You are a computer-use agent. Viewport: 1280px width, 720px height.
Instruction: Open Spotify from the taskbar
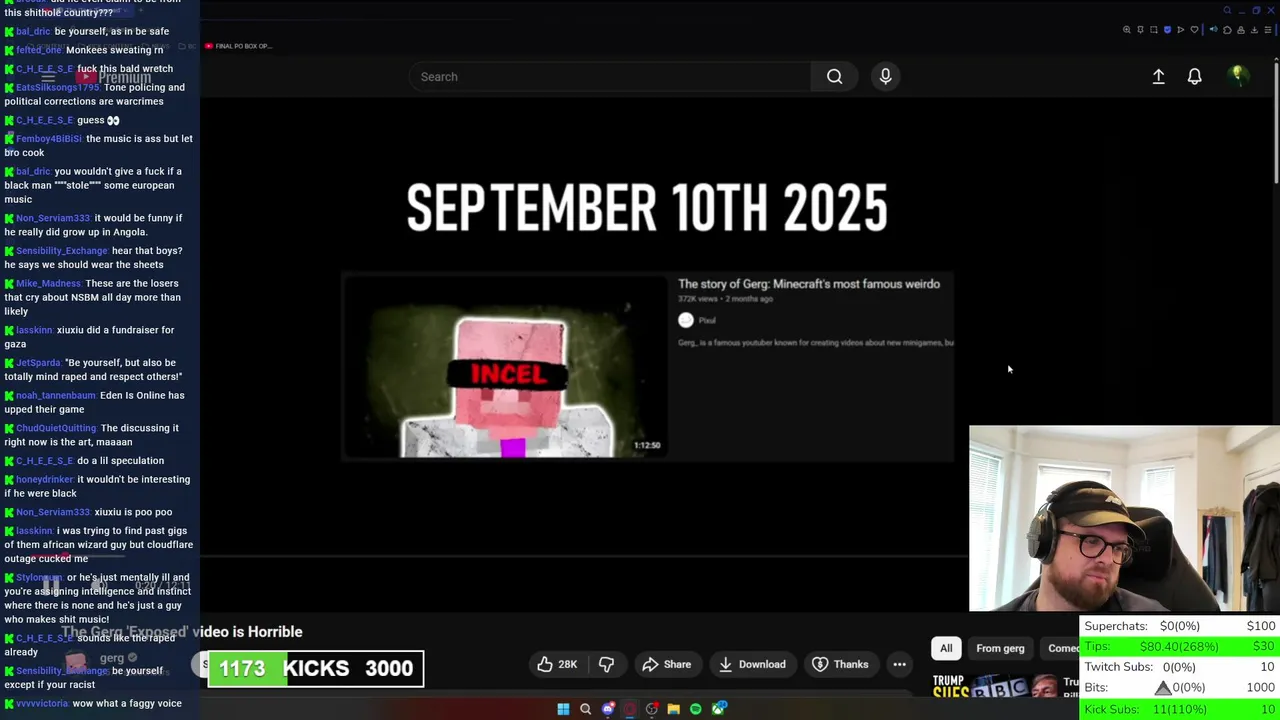tap(696, 709)
